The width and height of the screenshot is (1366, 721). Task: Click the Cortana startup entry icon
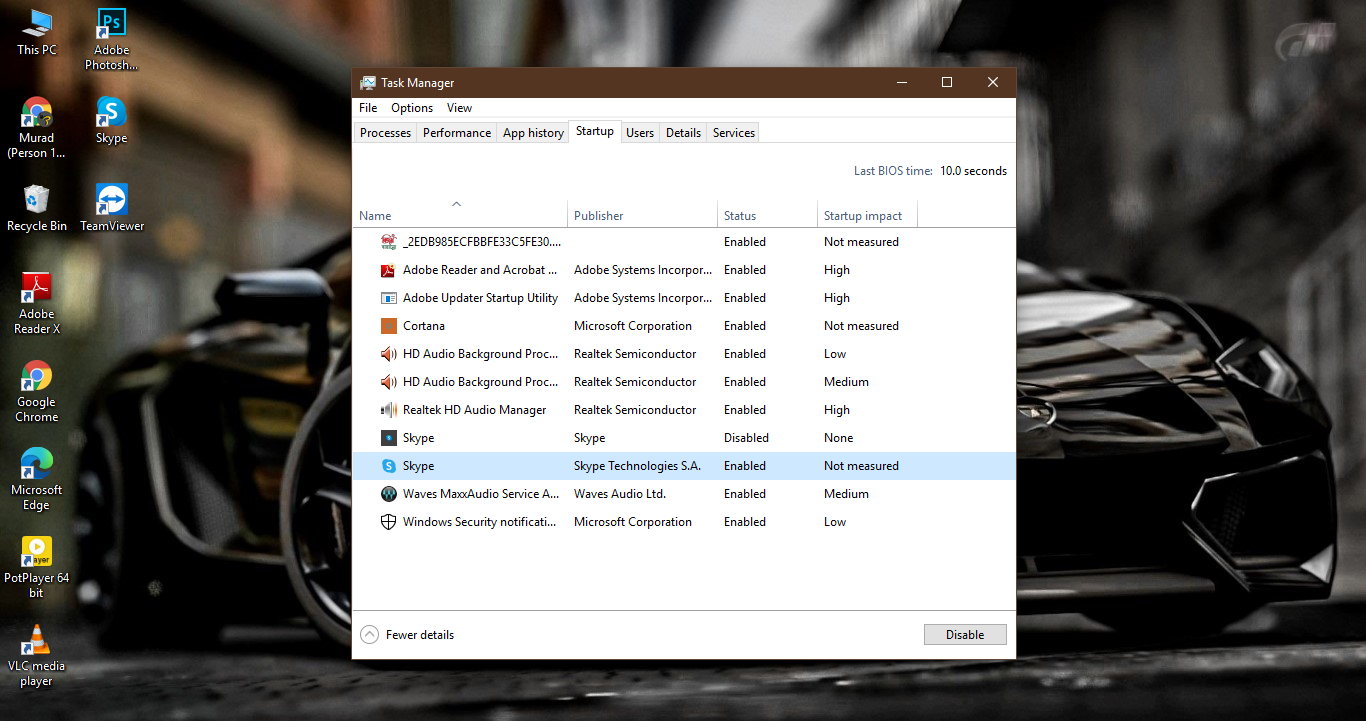(389, 326)
